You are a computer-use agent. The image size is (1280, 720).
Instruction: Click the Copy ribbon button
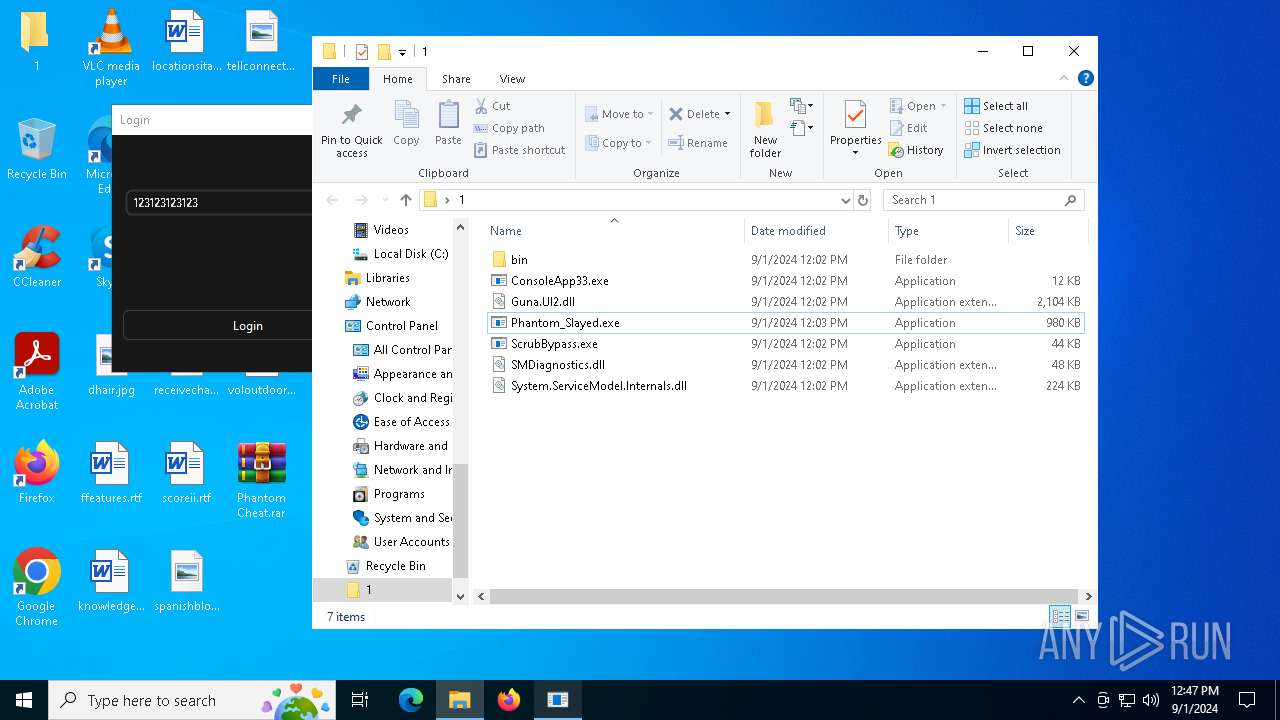click(x=406, y=124)
